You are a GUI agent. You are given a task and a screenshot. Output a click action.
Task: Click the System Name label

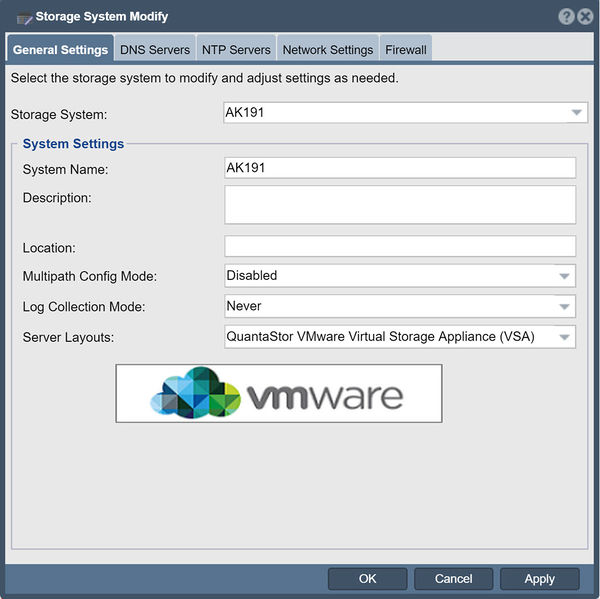[65, 170]
